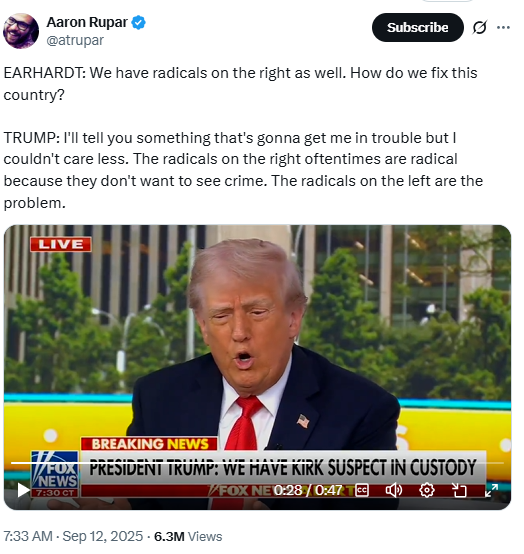Open video settings gear
The height and width of the screenshot is (554, 524).
(426, 490)
